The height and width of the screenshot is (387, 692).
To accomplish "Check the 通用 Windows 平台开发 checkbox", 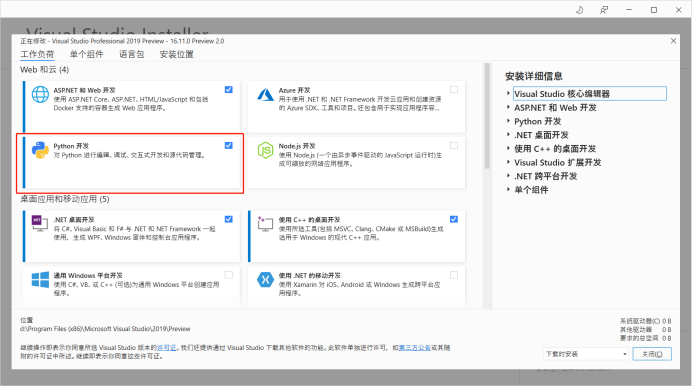I will pyautogui.click(x=229, y=275).
